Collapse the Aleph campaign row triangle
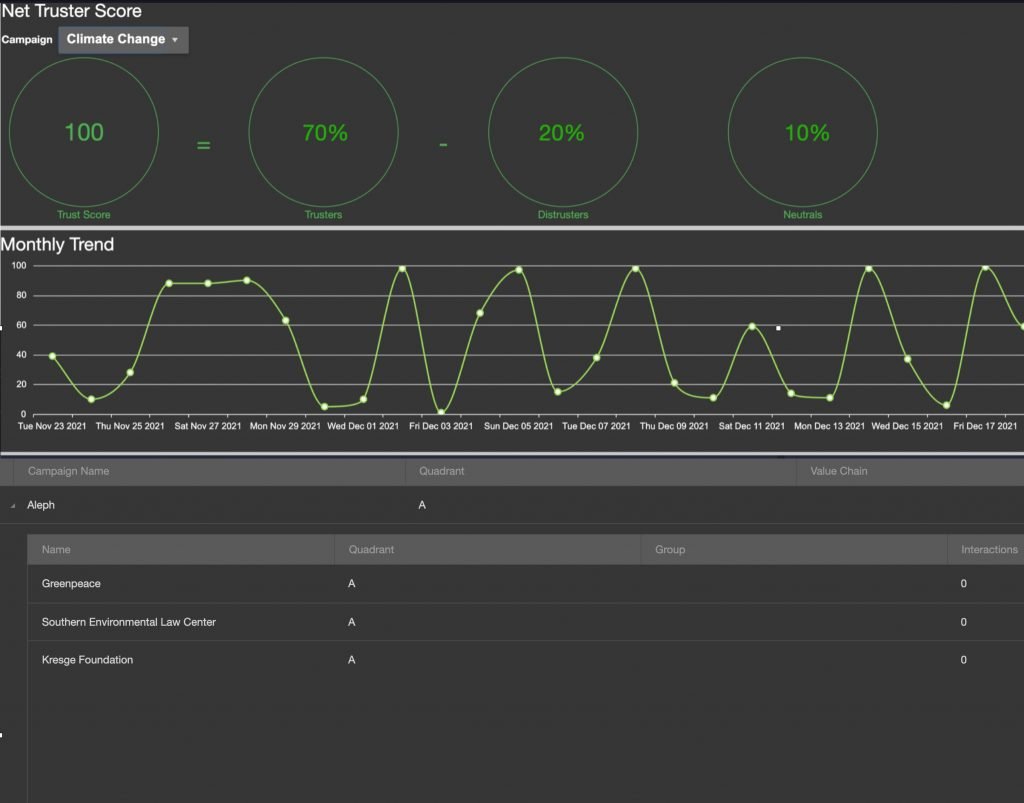Viewport: 1024px width, 803px height. [x=13, y=506]
